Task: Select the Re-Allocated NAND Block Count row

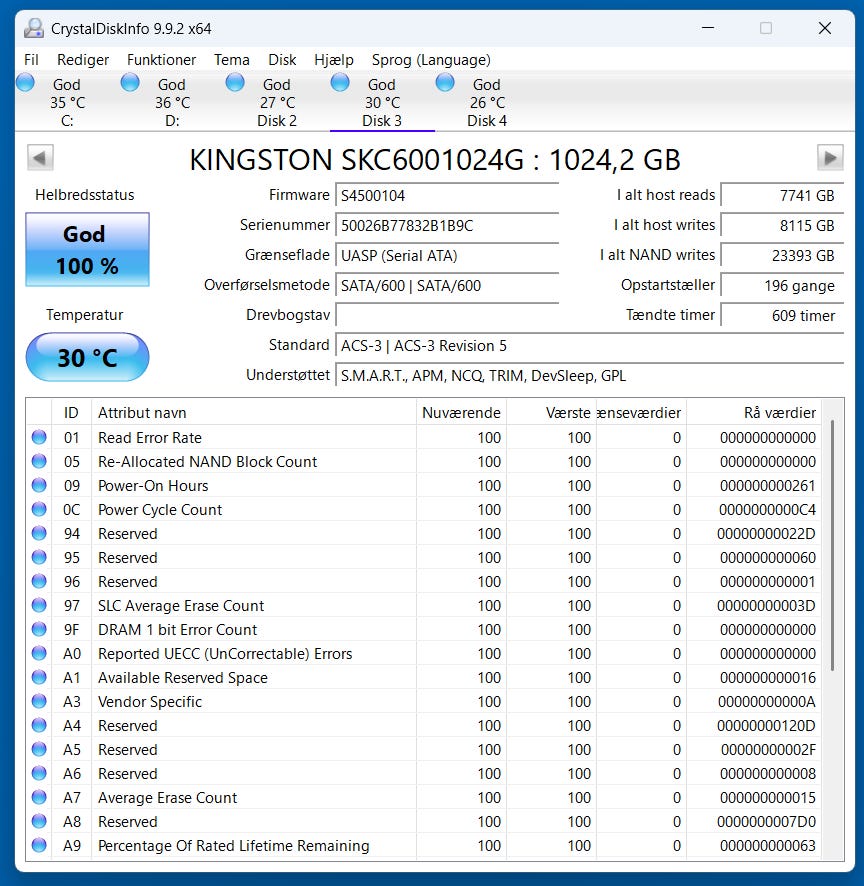Action: coord(424,461)
